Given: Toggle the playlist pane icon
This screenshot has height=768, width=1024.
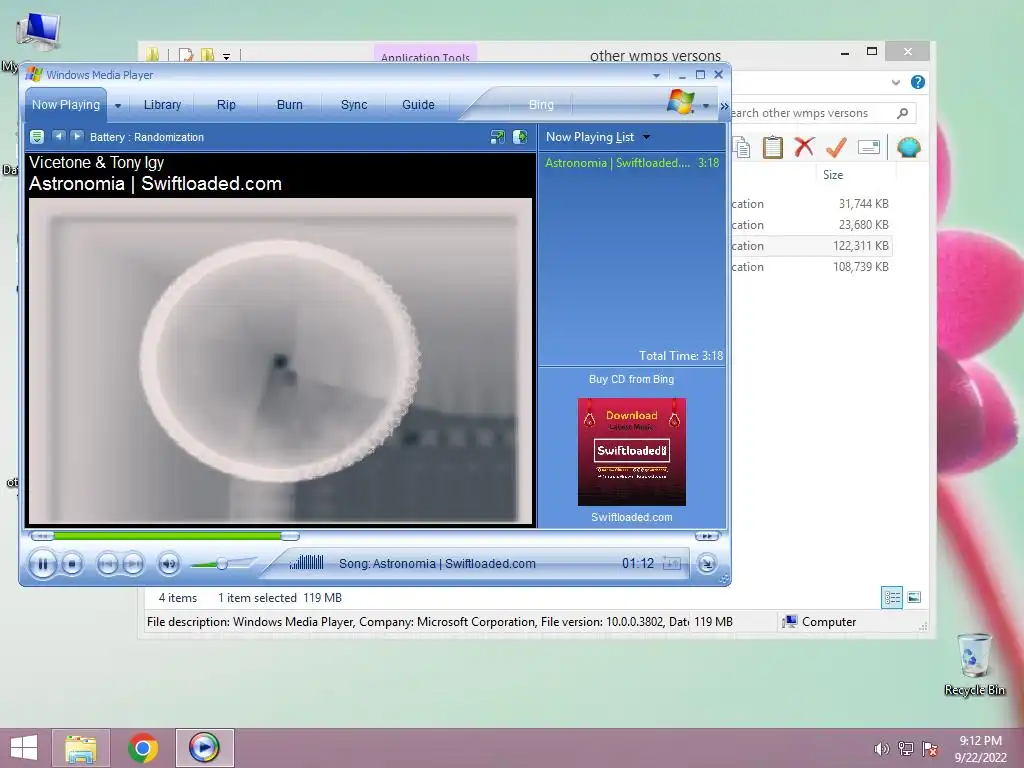Looking at the screenshot, I should click(520, 136).
